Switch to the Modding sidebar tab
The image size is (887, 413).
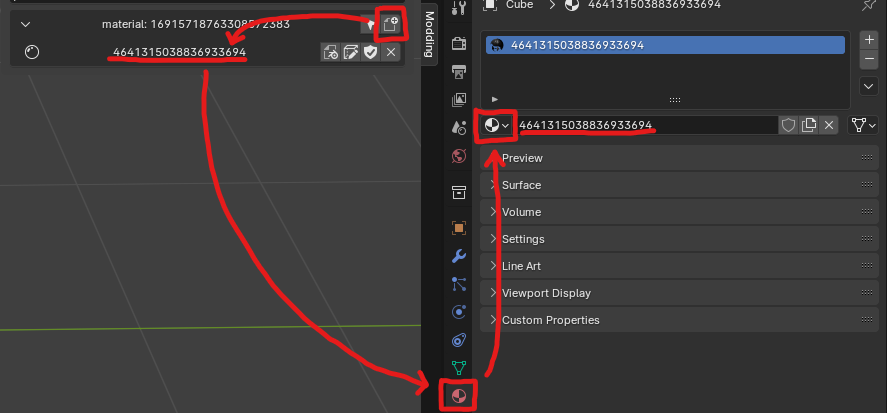(x=429, y=33)
